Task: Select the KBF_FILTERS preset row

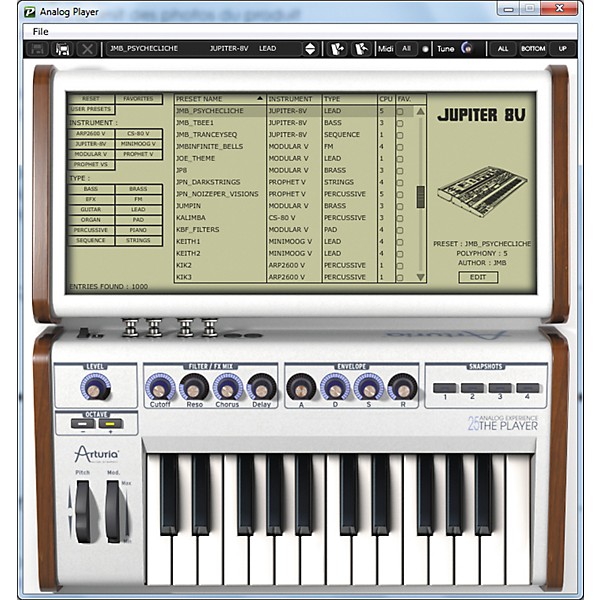Action: pos(294,230)
